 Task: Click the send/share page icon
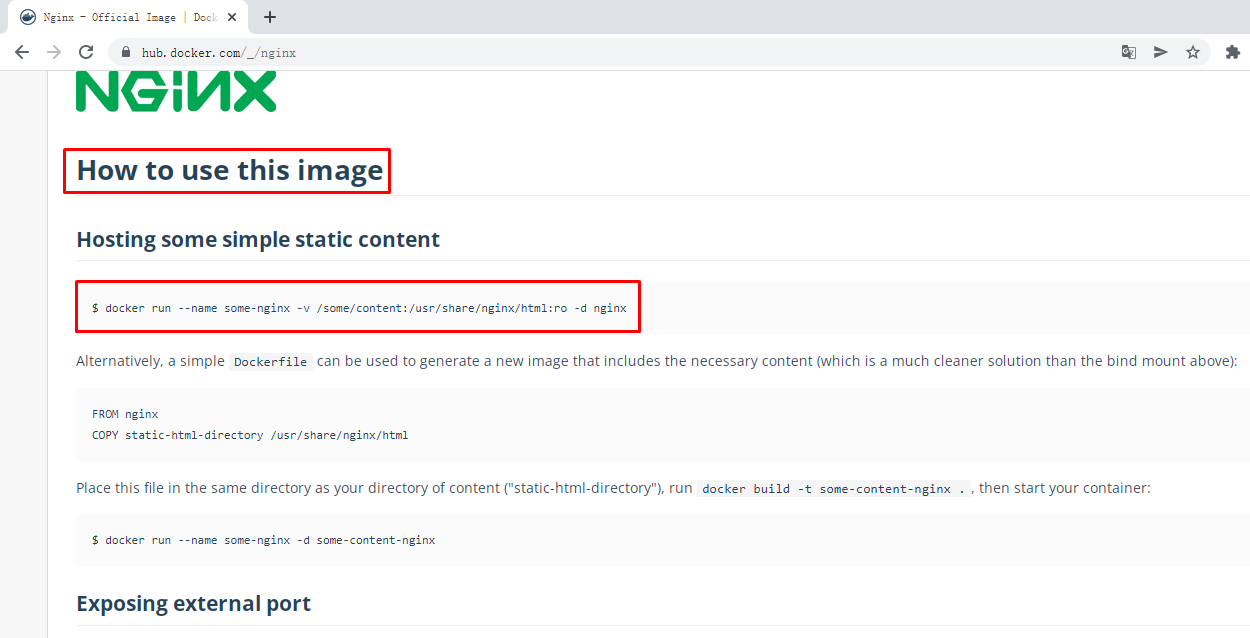pos(1160,52)
